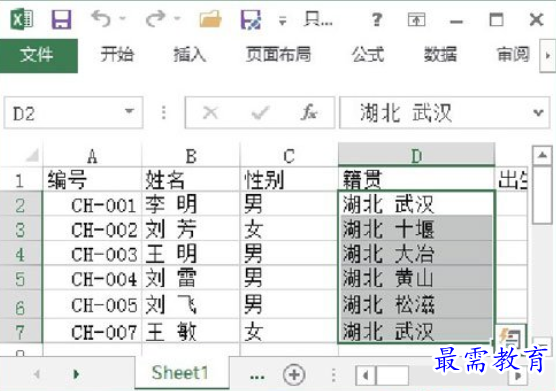556x391 pixels.
Task: Open Insert Function fx button
Action: pos(309,113)
